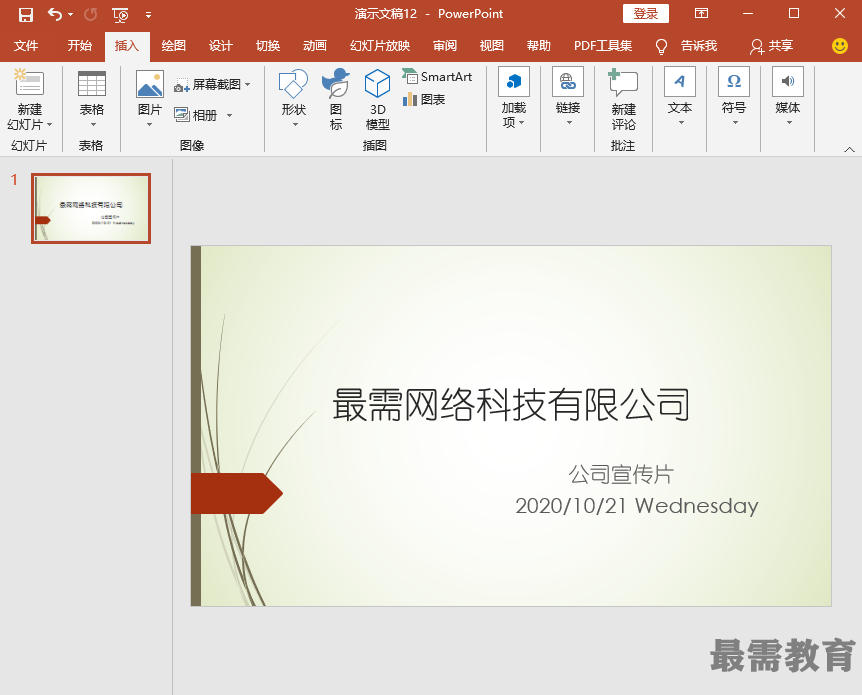Viewport: 862px width, 695px height.
Task: Click the lightbulb Tell Me icon
Action: 661,47
